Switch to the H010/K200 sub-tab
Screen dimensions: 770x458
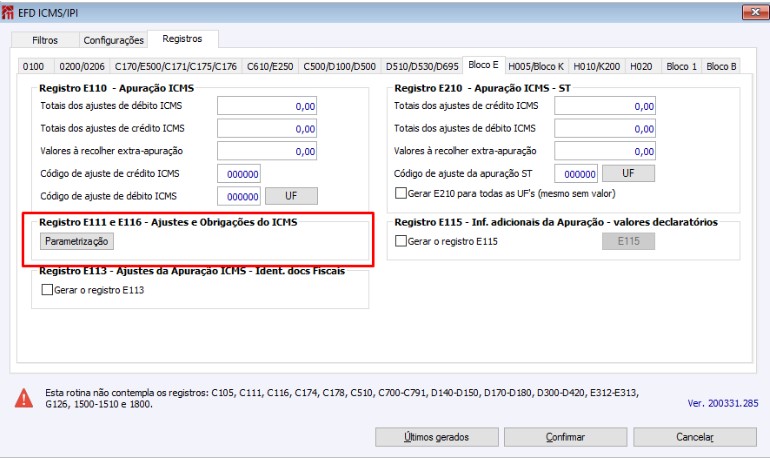pyautogui.click(x=597, y=66)
